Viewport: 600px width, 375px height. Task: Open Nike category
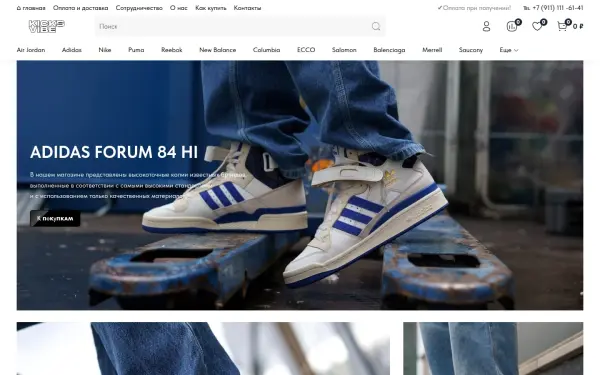point(104,50)
